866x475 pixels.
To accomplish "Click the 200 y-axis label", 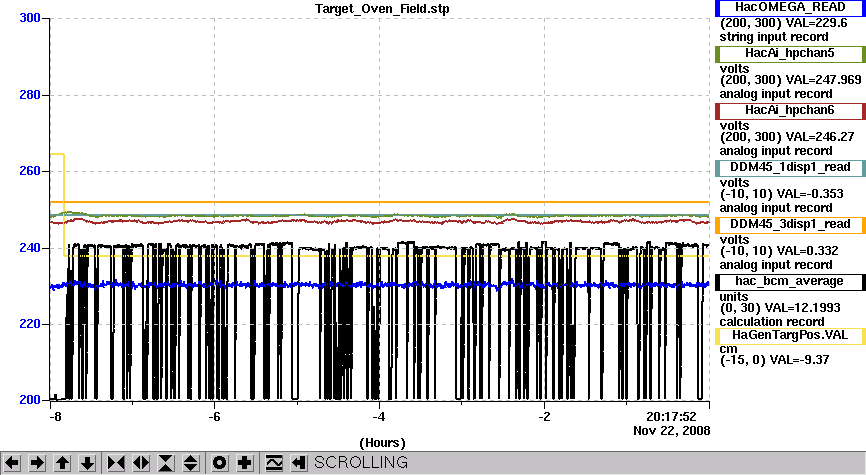I will point(30,400).
